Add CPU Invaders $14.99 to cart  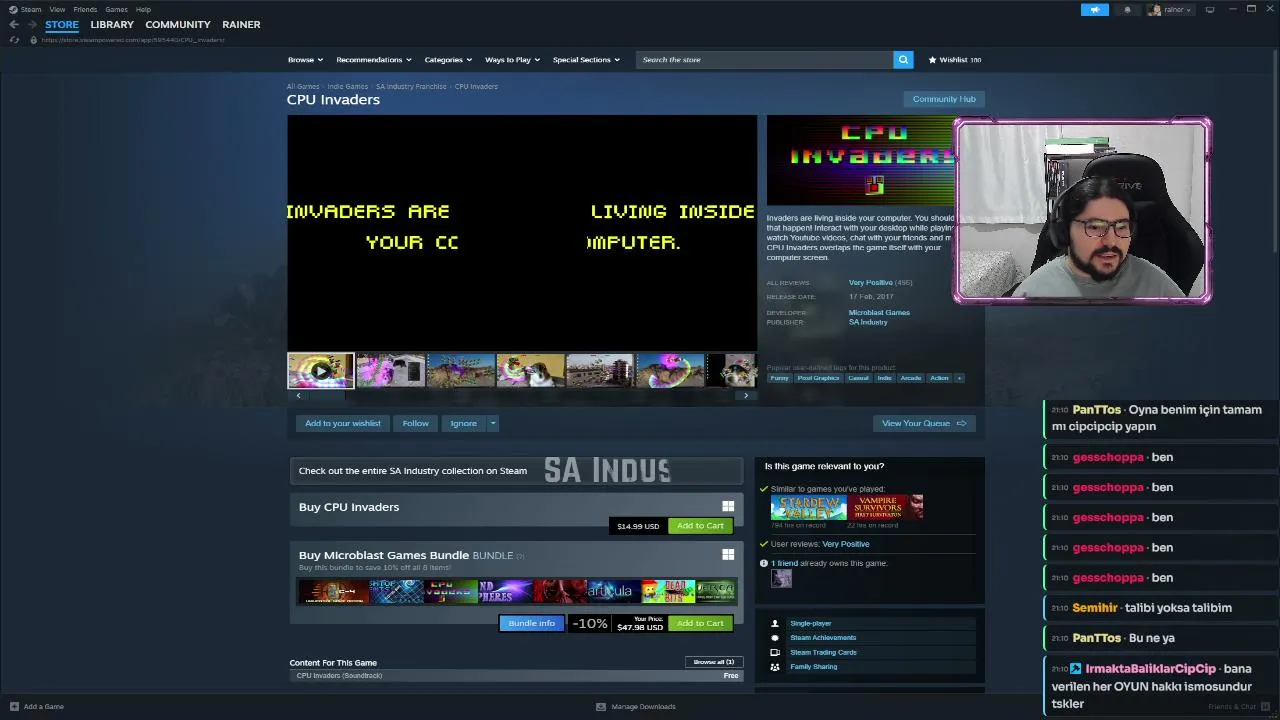(700, 526)
